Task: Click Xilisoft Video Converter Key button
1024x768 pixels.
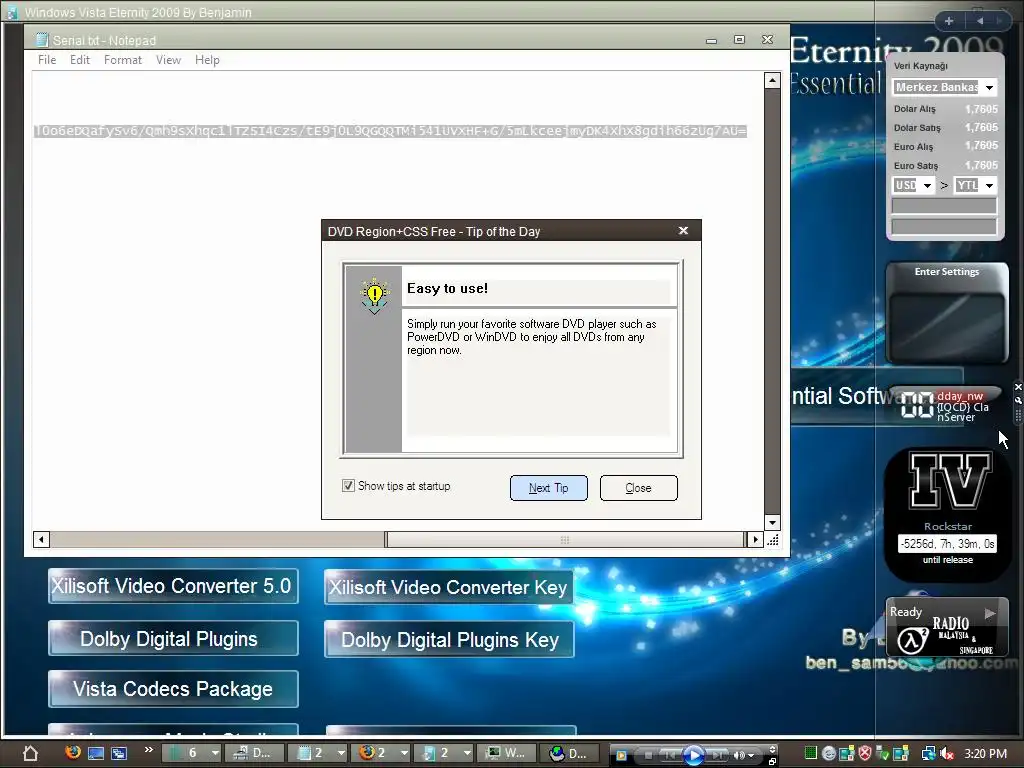Action: click(449, 587)
